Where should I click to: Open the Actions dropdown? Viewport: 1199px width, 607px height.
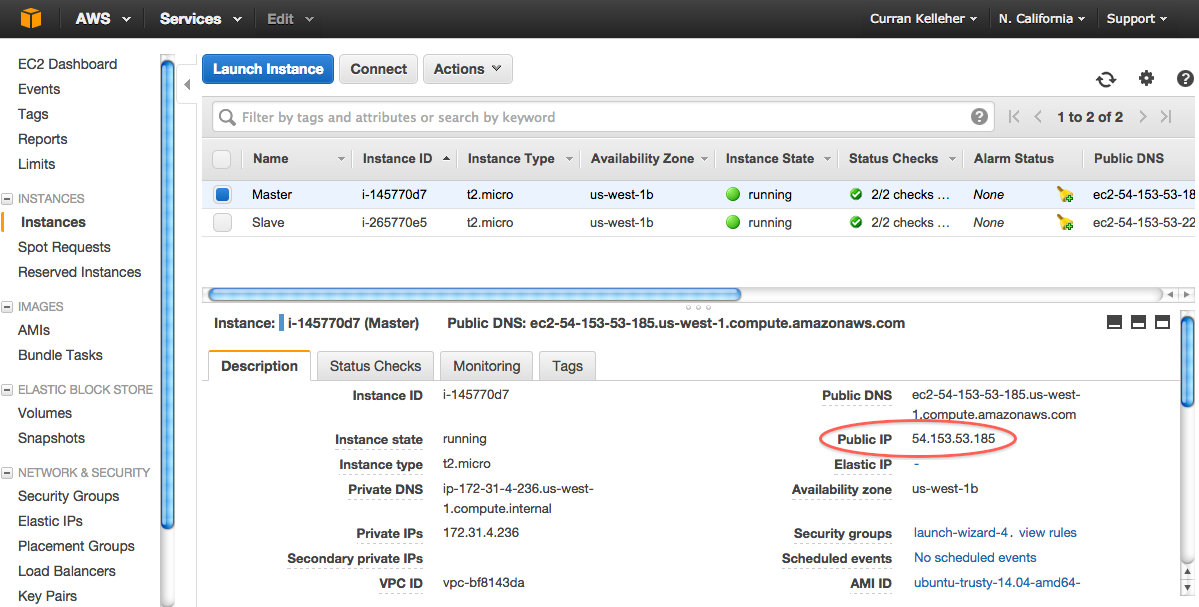click(467, 69)
